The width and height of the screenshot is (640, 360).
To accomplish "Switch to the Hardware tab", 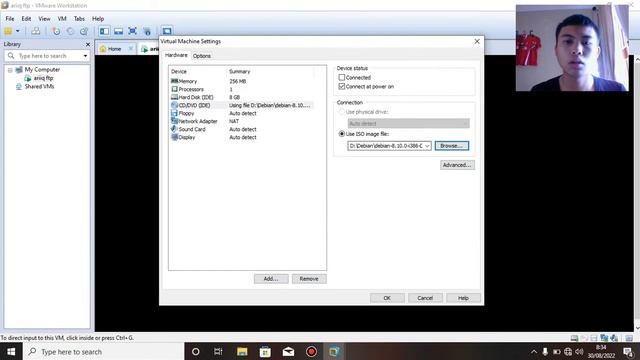I will coord(176,55).
